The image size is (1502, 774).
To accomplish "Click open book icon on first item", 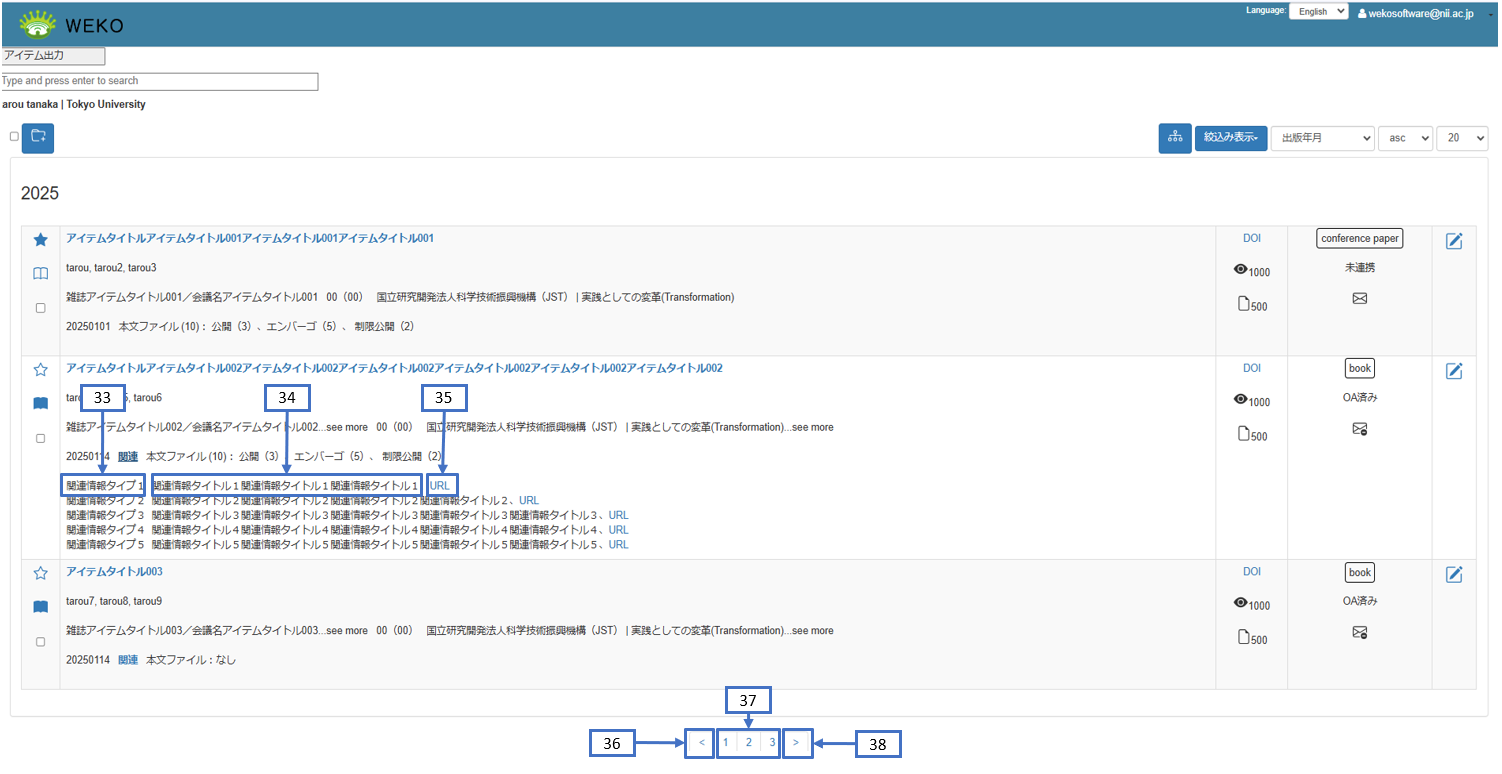I will click(41, 273).
